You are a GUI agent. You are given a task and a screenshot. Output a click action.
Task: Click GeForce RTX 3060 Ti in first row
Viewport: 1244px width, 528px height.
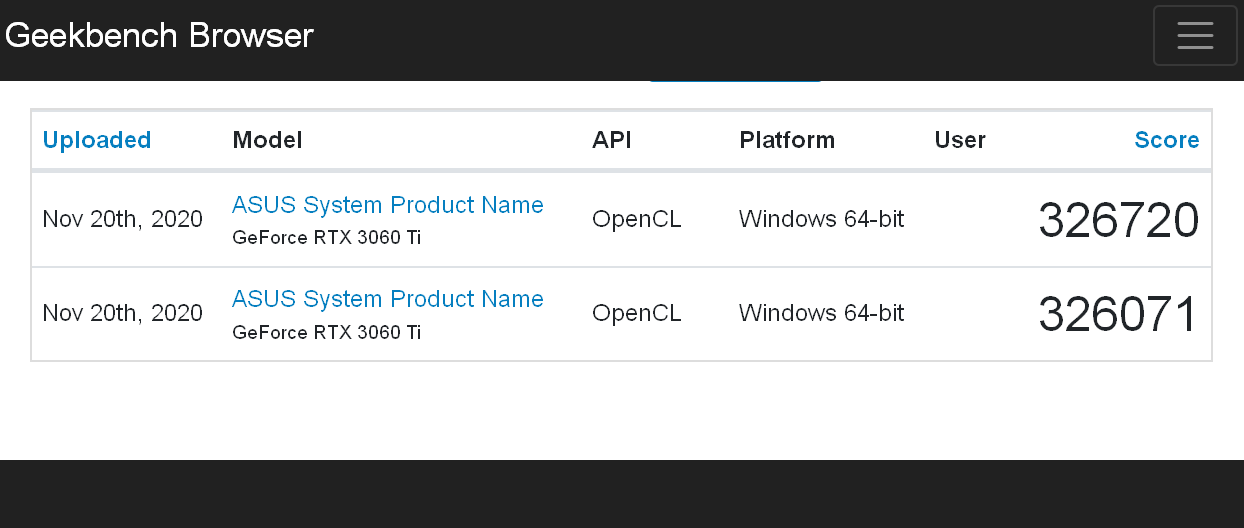326,238
